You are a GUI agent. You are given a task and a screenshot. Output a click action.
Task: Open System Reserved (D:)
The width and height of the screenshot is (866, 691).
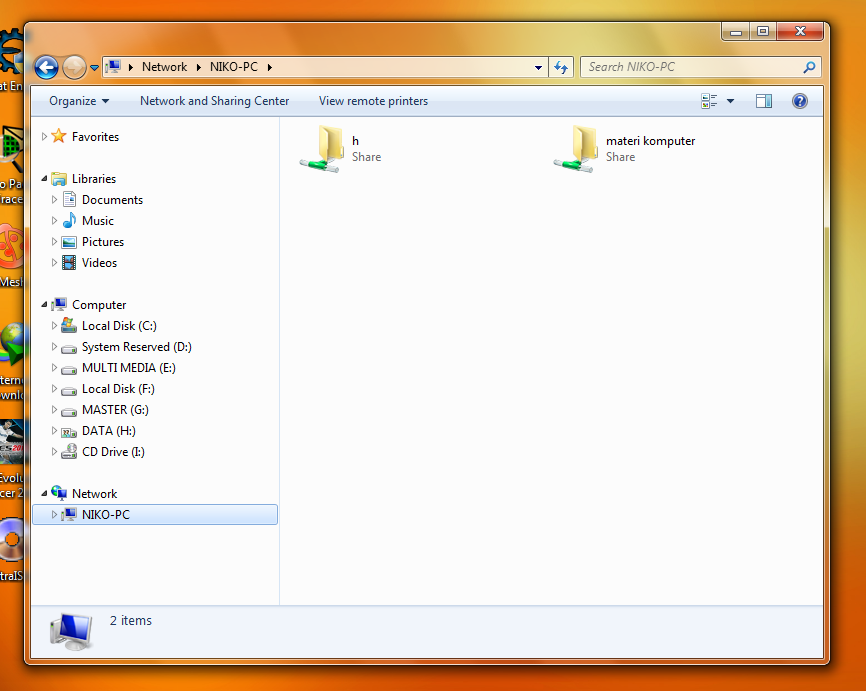136,347
